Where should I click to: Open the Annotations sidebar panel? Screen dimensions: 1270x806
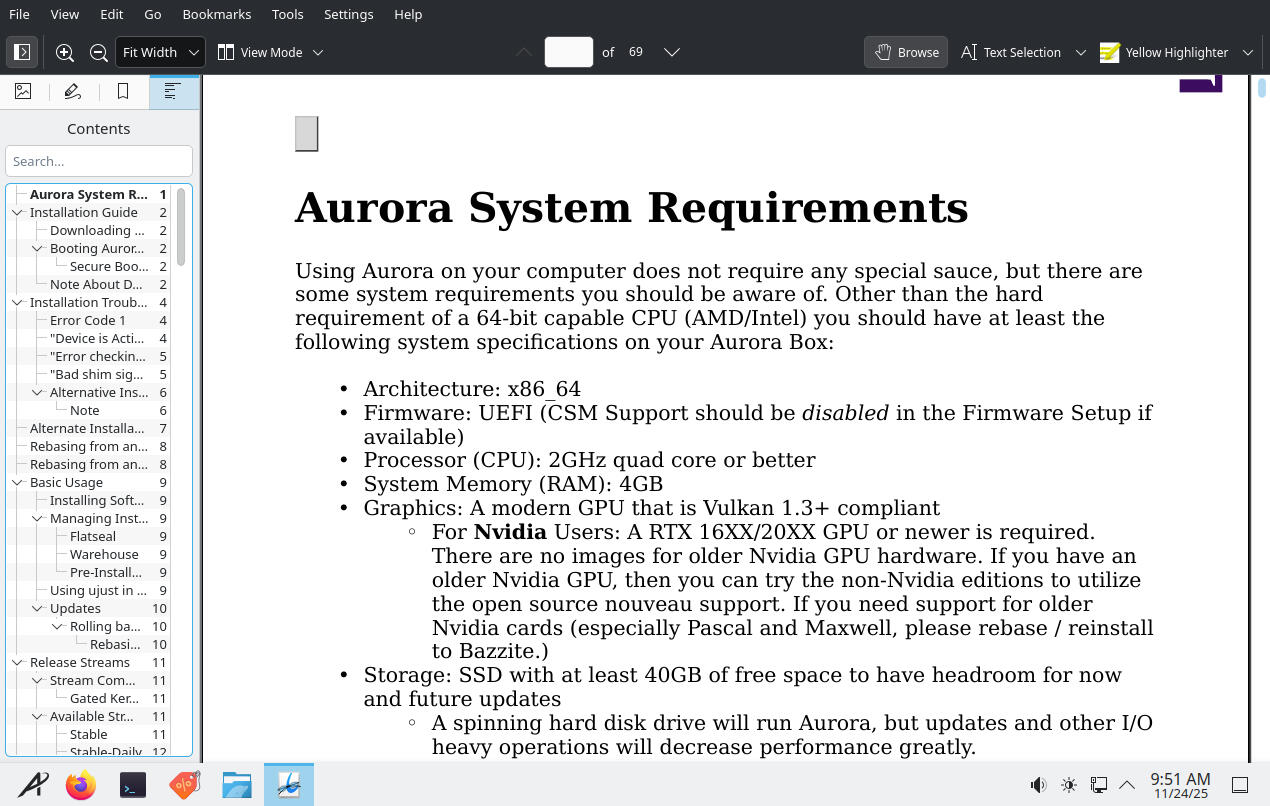click(x=72, y=91)
